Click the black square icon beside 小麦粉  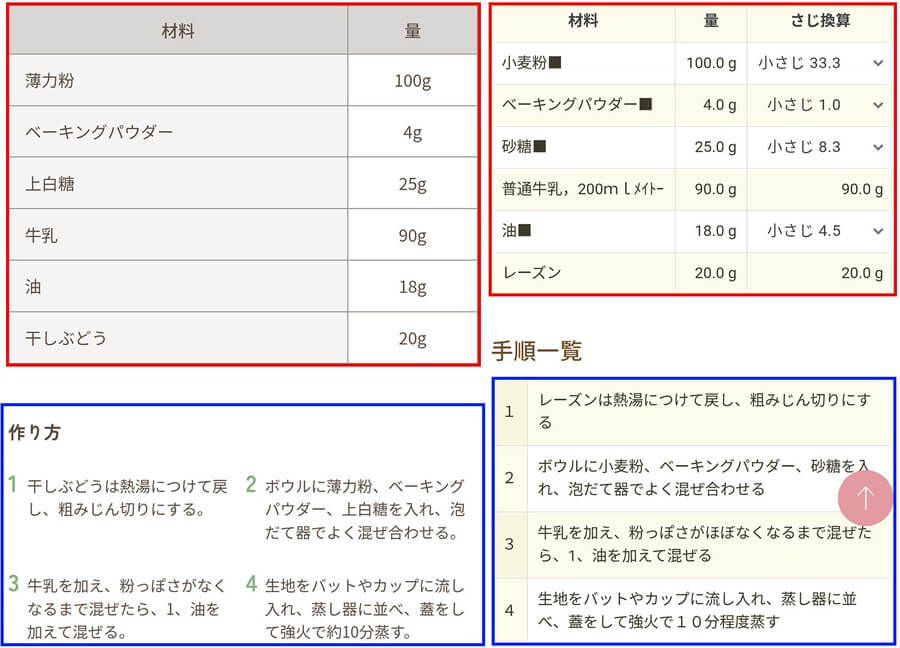coord(556,63)
